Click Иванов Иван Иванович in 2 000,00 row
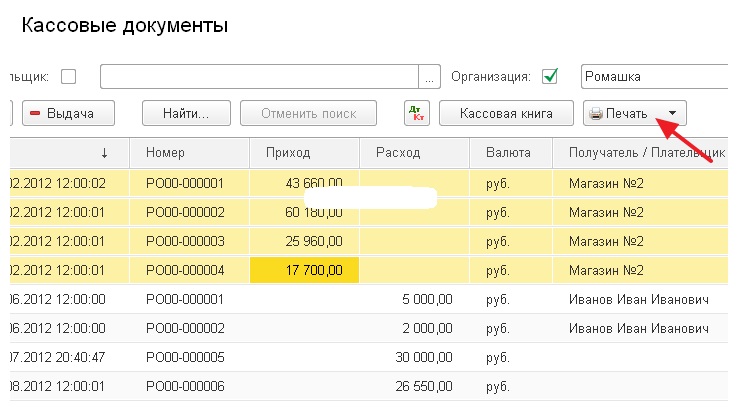This screenshot has width=747, height=413. coord(638,328)
